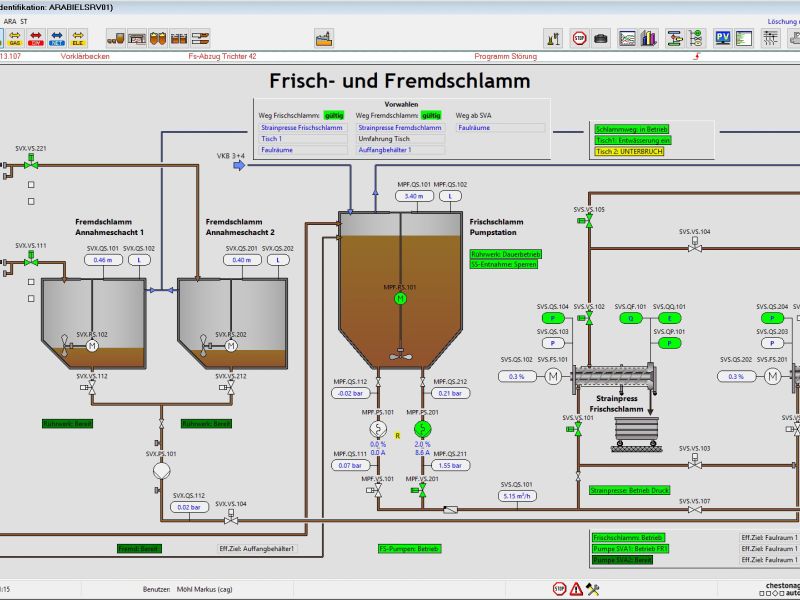Image resolution: width=800 pixels, height=600 pixels.
Task: Click the STOP sign toolbar icon
Action: pos(579,38)
